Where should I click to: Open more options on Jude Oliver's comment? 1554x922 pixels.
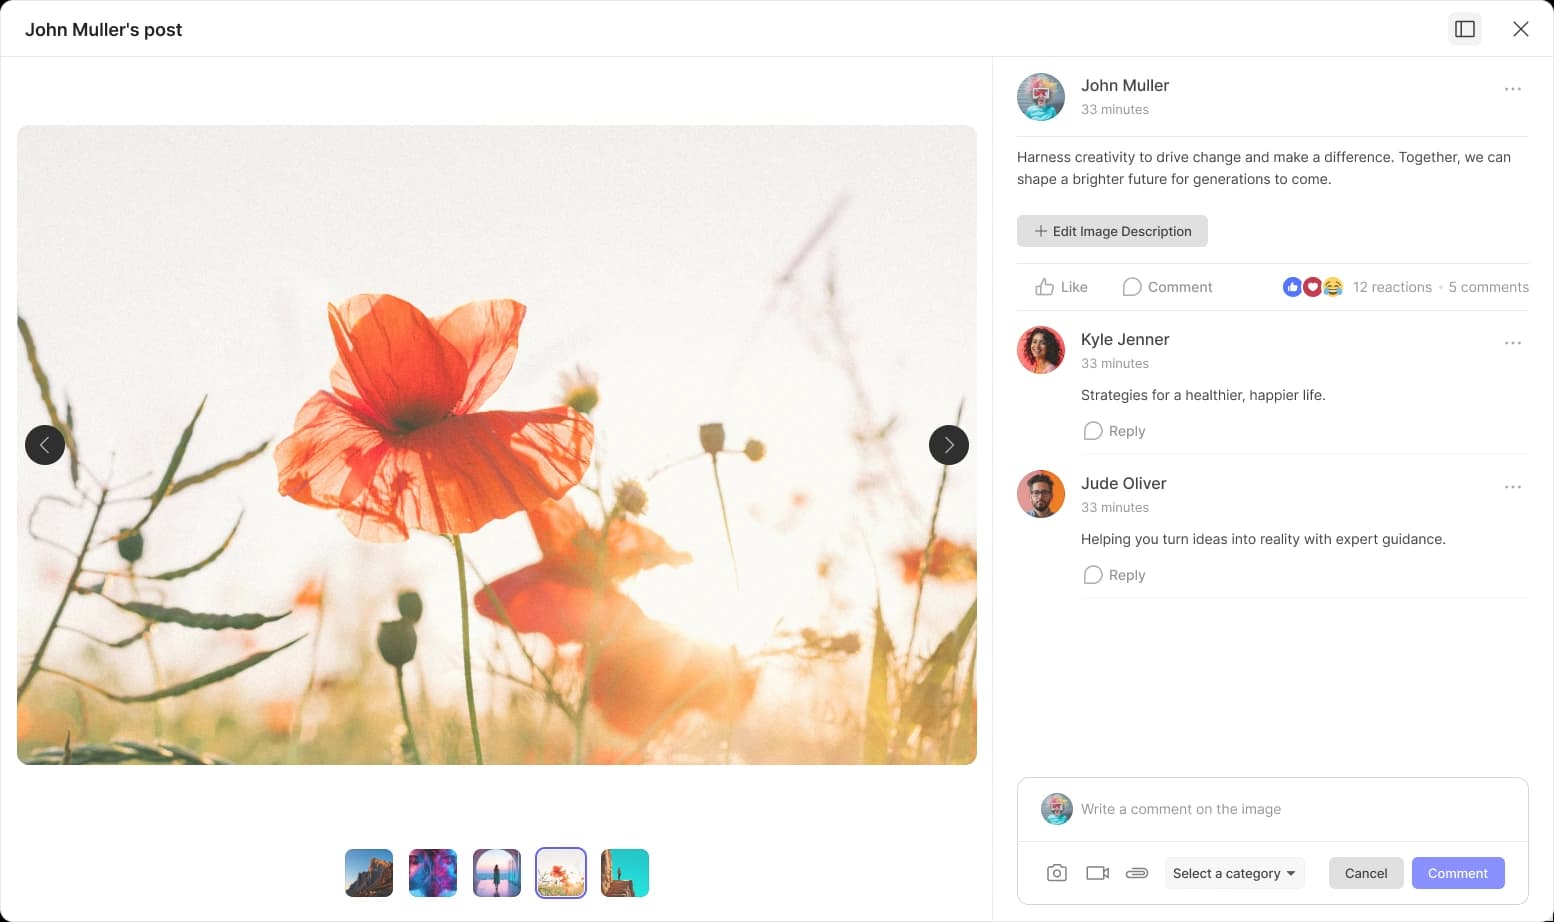point(1512,487)
